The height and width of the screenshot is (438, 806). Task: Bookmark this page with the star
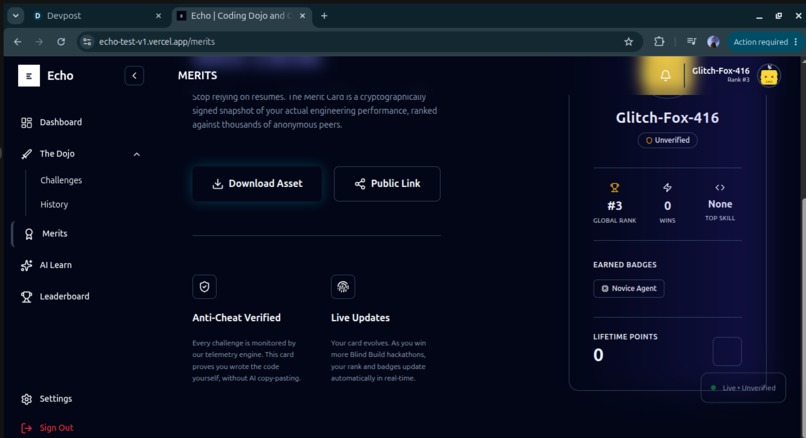pos(628,42)
